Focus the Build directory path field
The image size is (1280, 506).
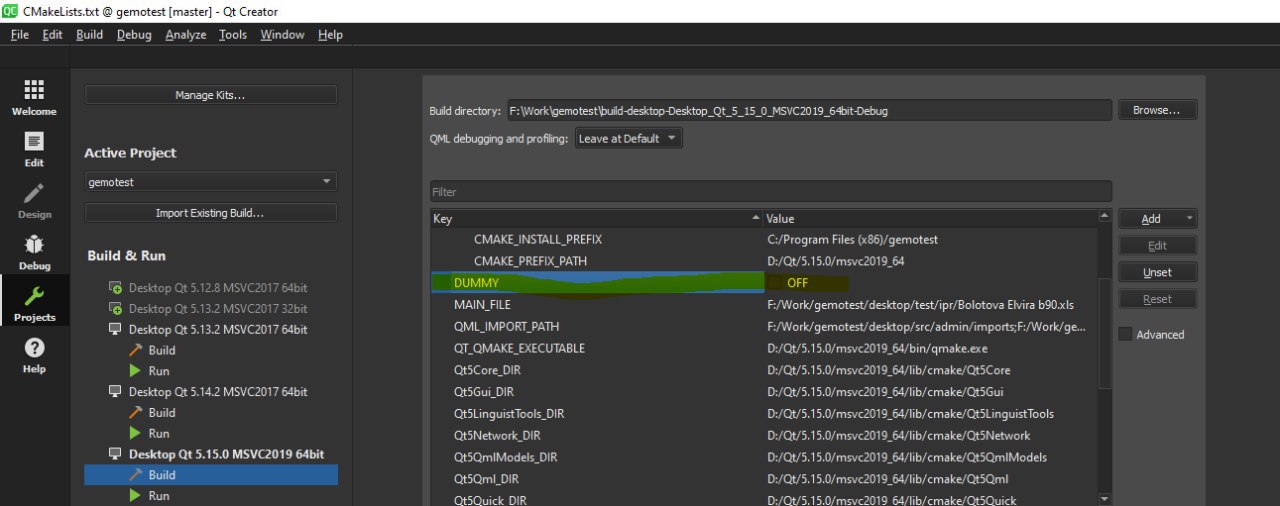(809, 111)
